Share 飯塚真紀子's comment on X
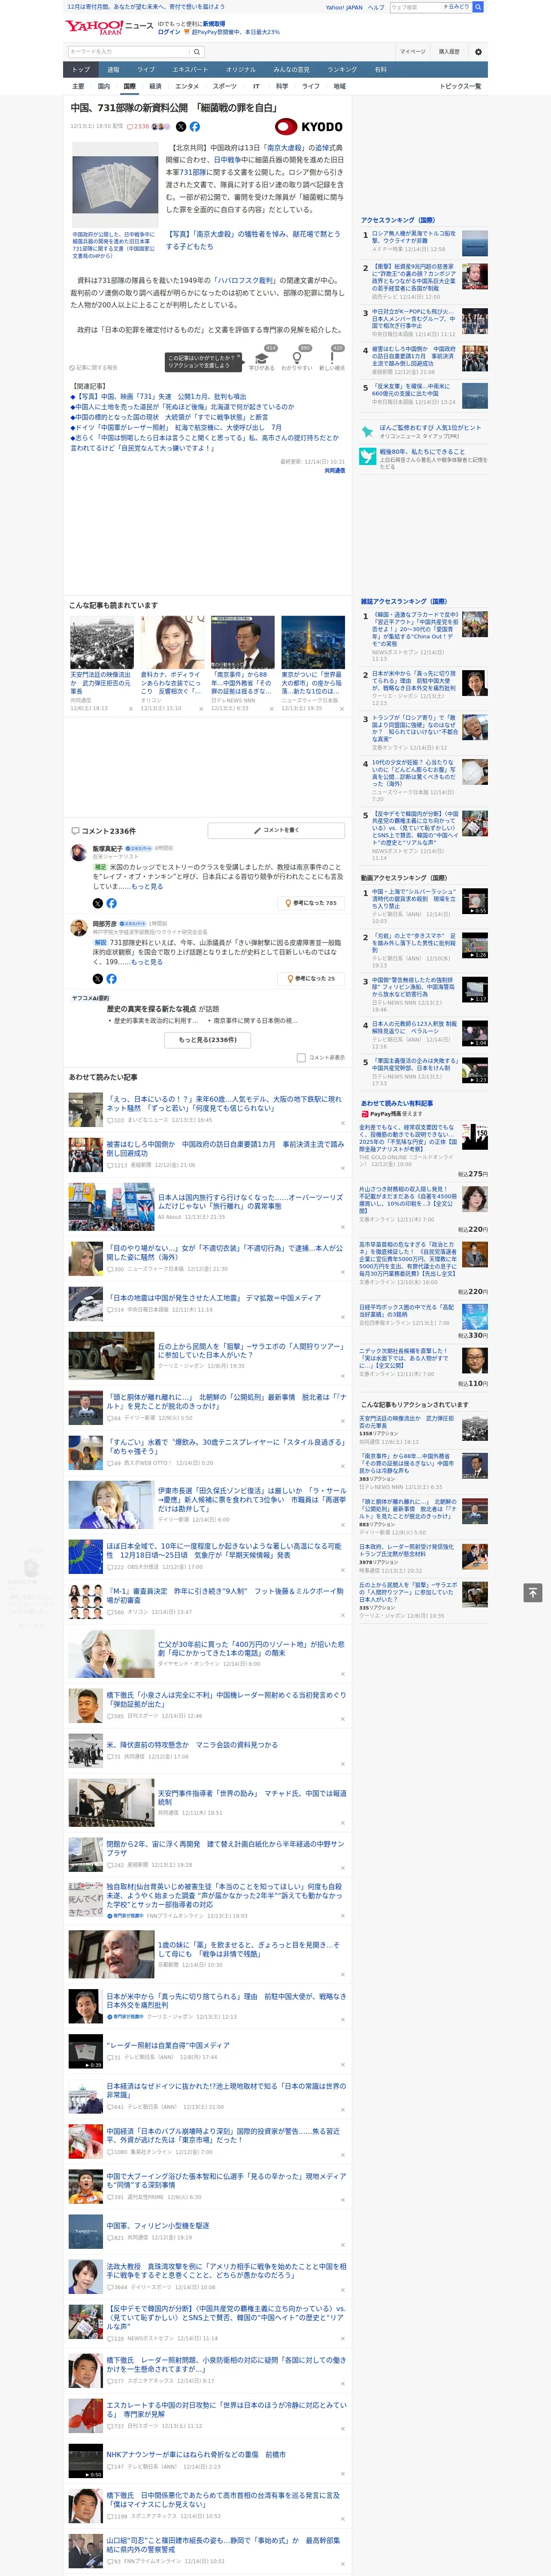The width and height of the screenshot is (551, 2576). 98,903
